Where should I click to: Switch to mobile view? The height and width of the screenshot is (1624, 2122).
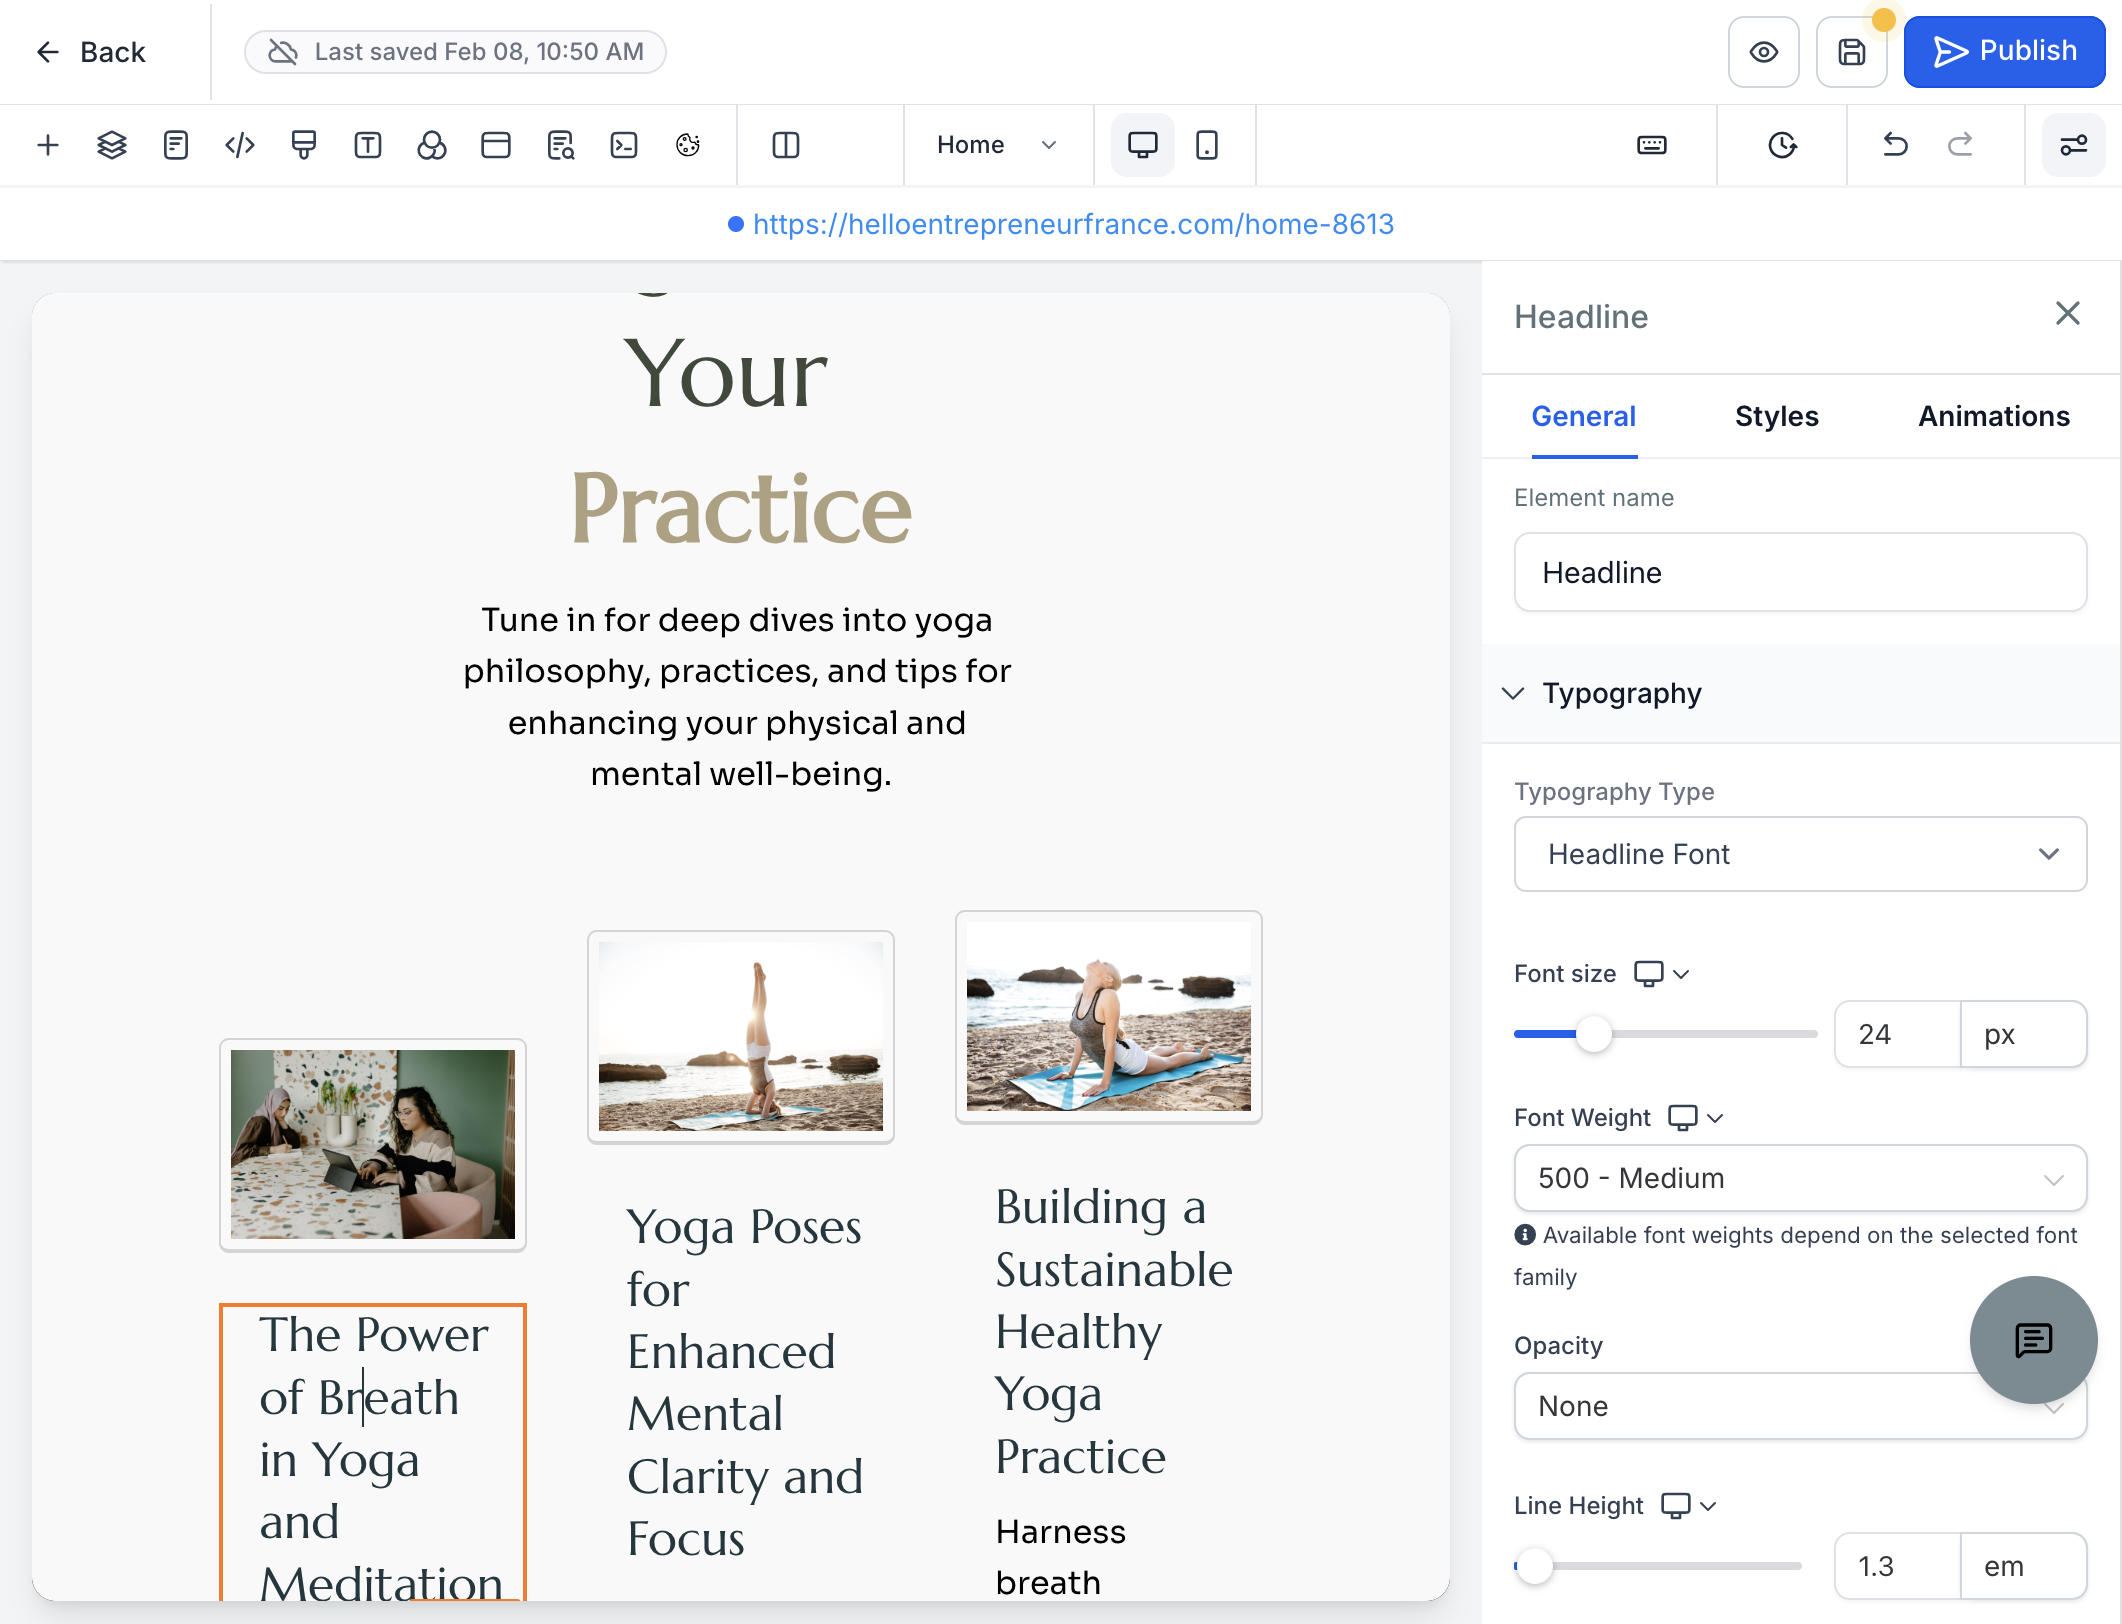point(1207,145)
